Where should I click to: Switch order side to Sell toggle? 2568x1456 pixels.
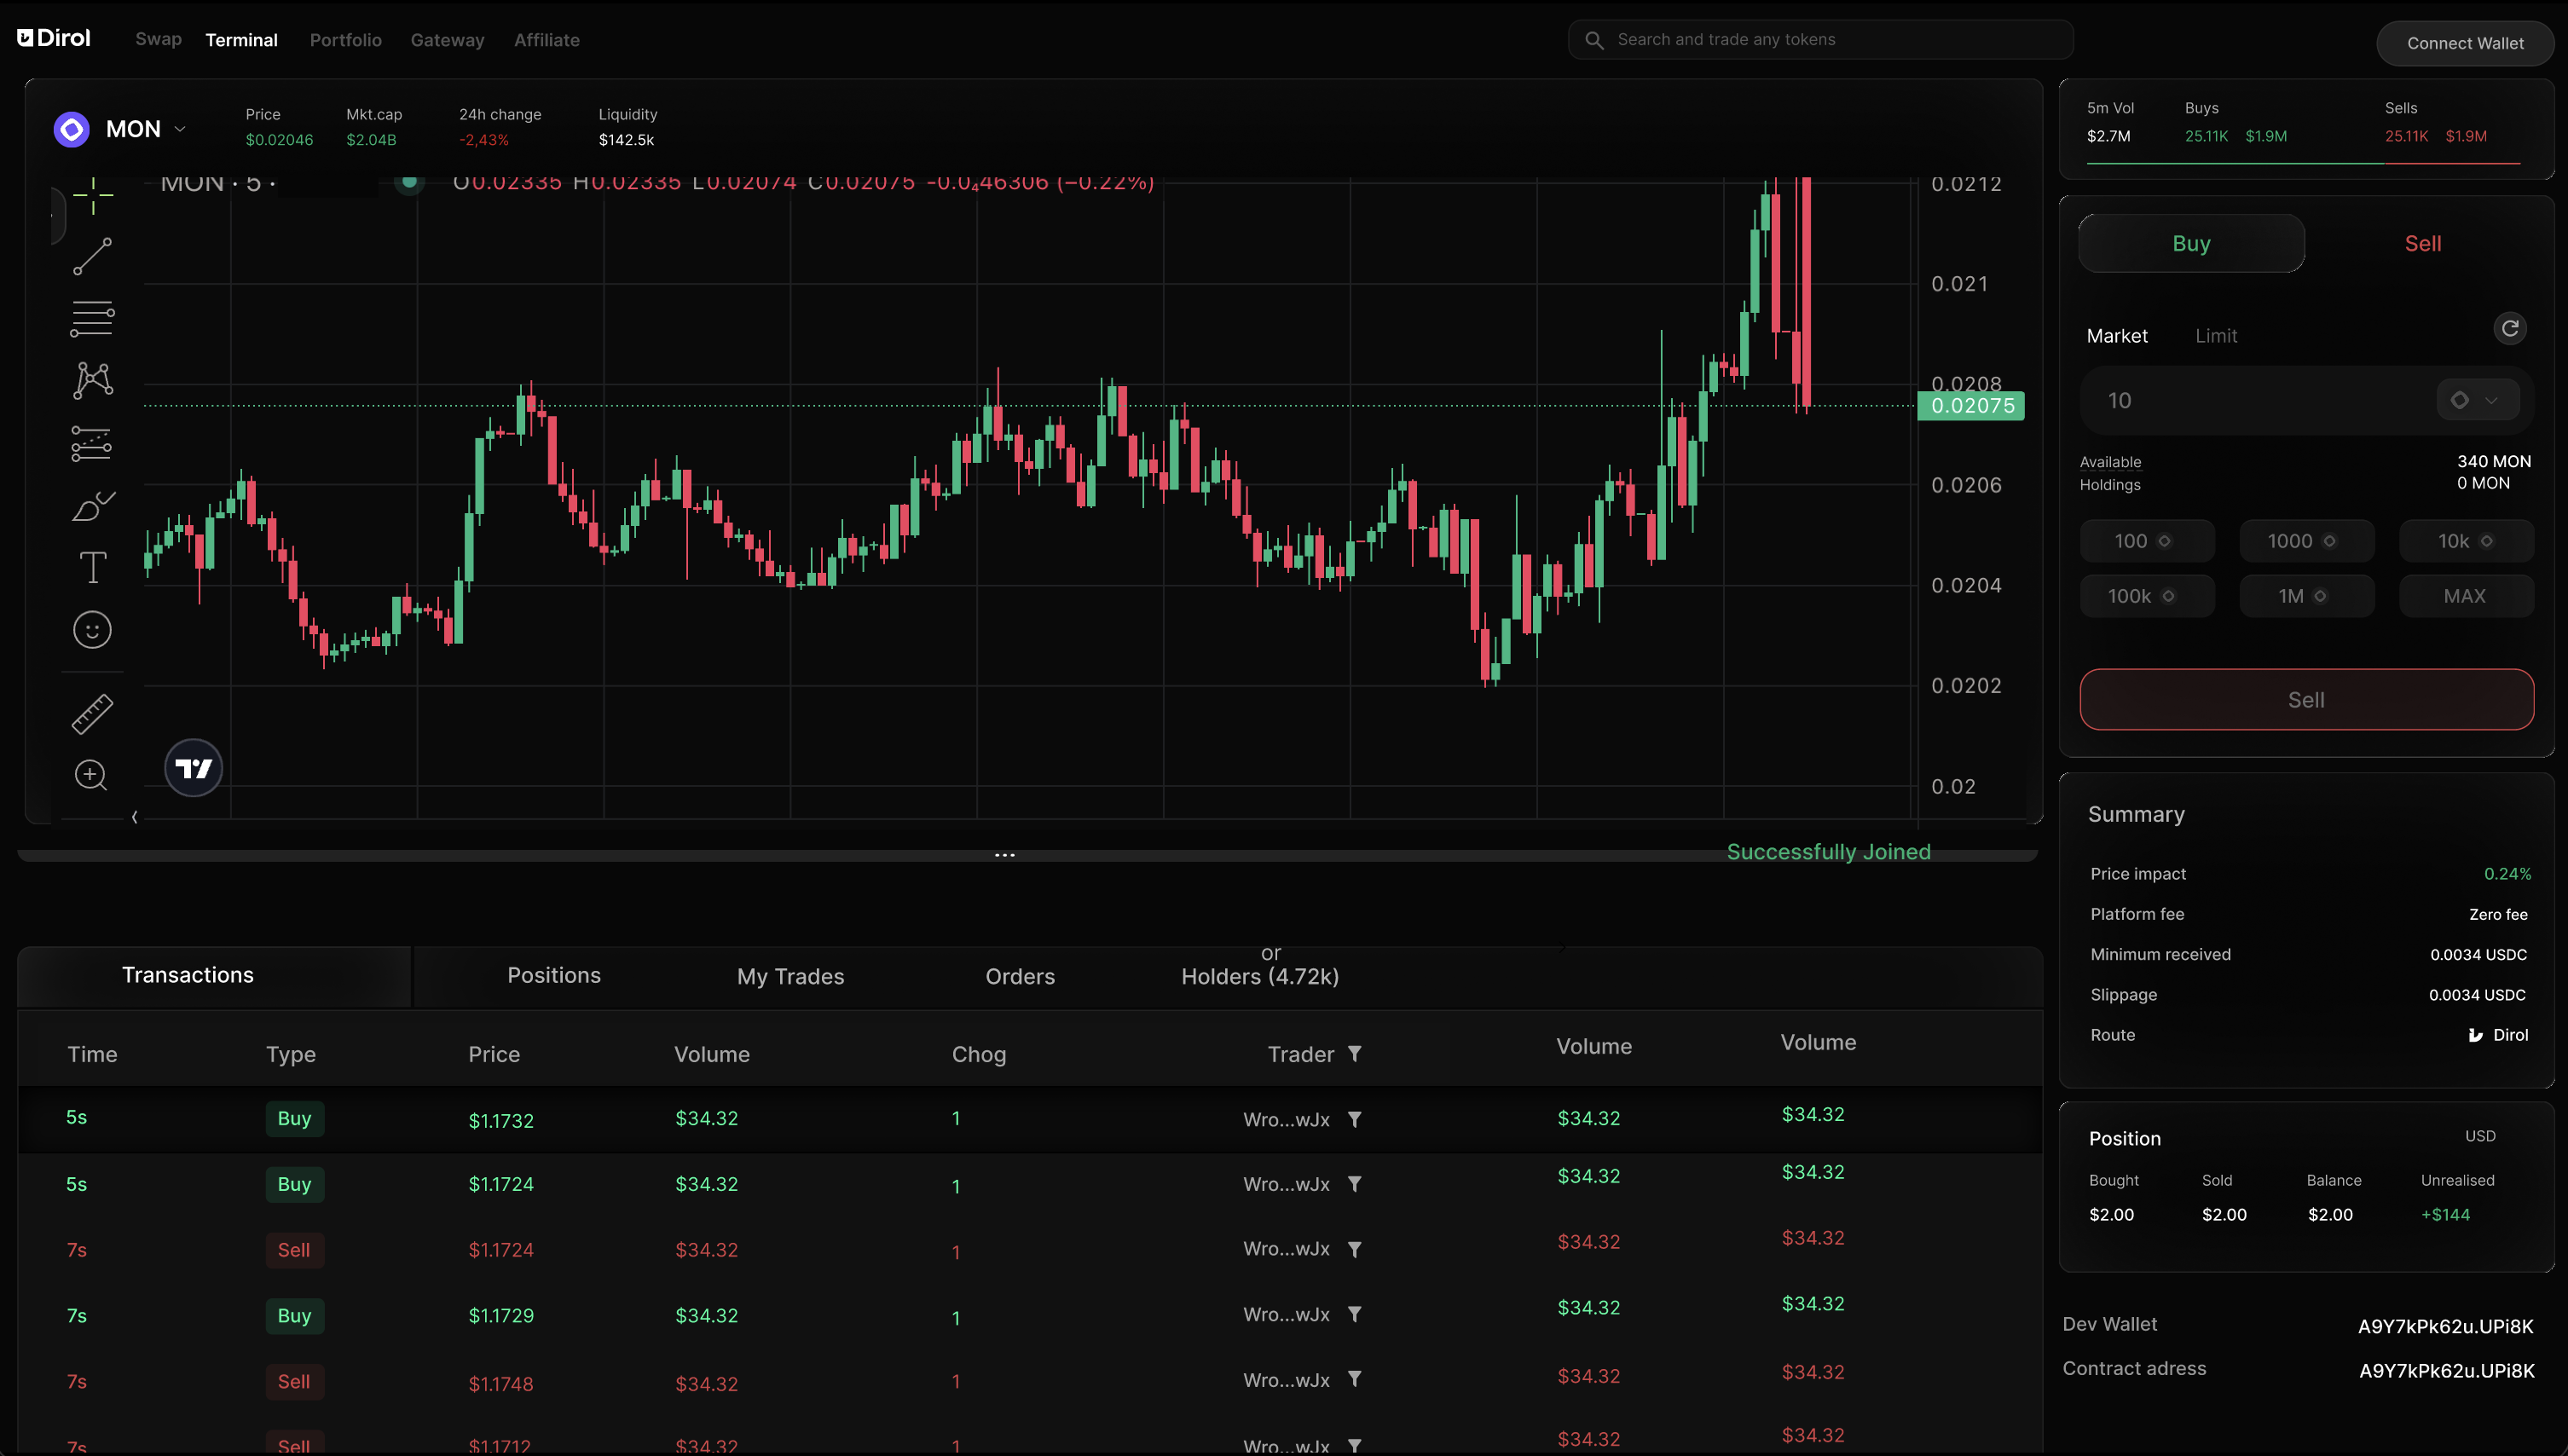tap(2422, 244)
